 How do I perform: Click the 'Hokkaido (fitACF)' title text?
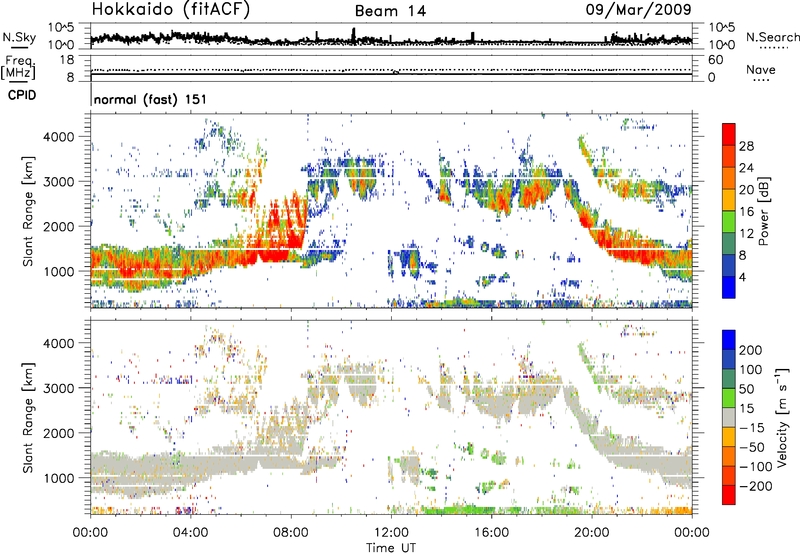(x=171, y=10)
